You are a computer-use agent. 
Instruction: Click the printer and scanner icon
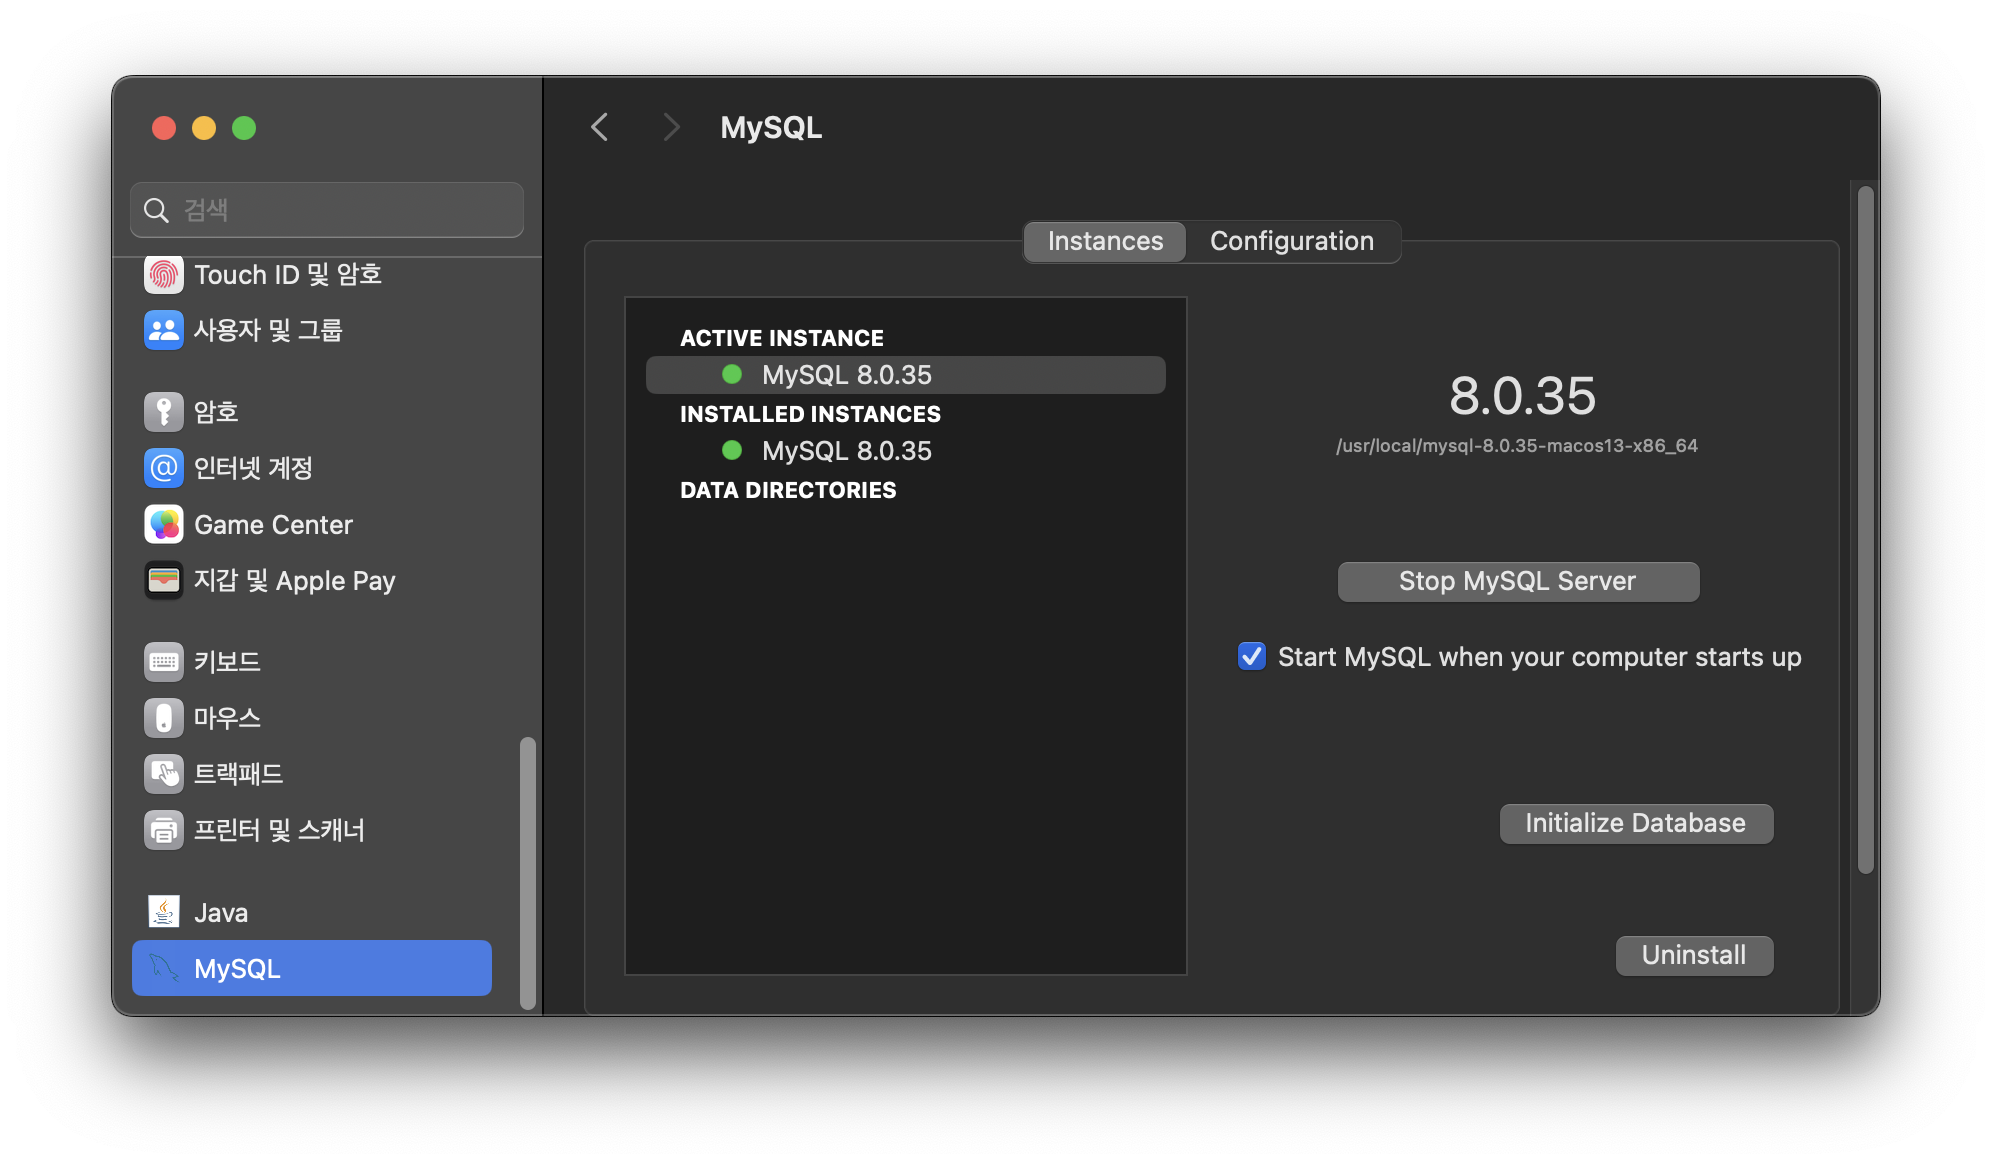(164, 830)
